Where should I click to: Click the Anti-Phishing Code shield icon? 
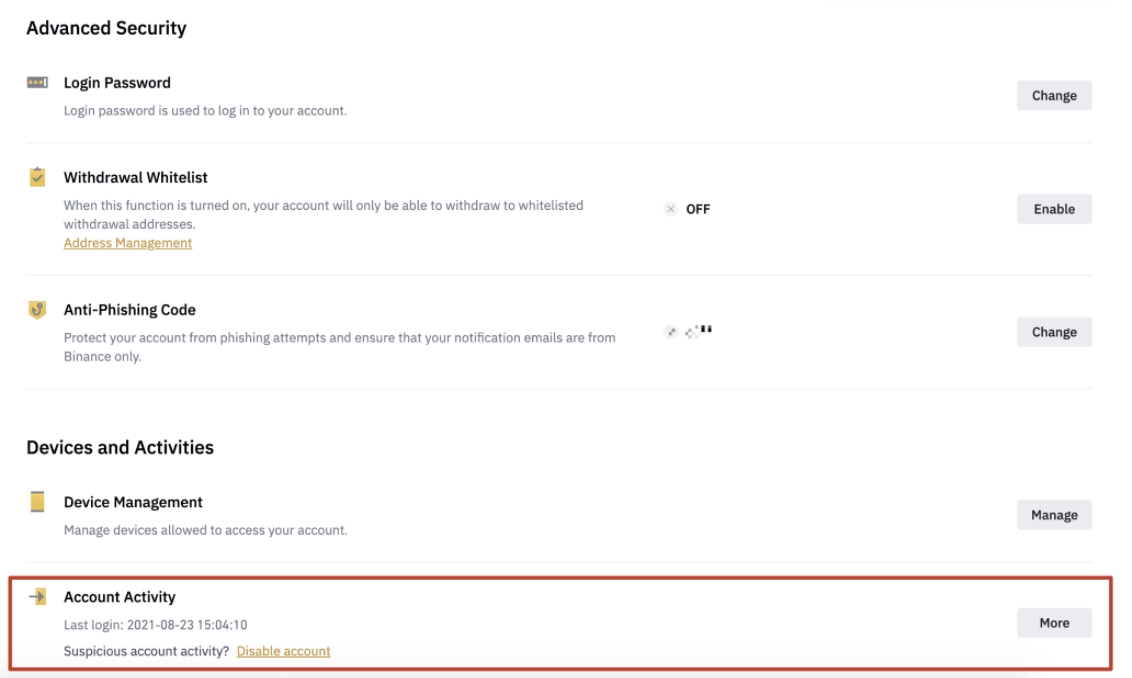coord(37,310)
